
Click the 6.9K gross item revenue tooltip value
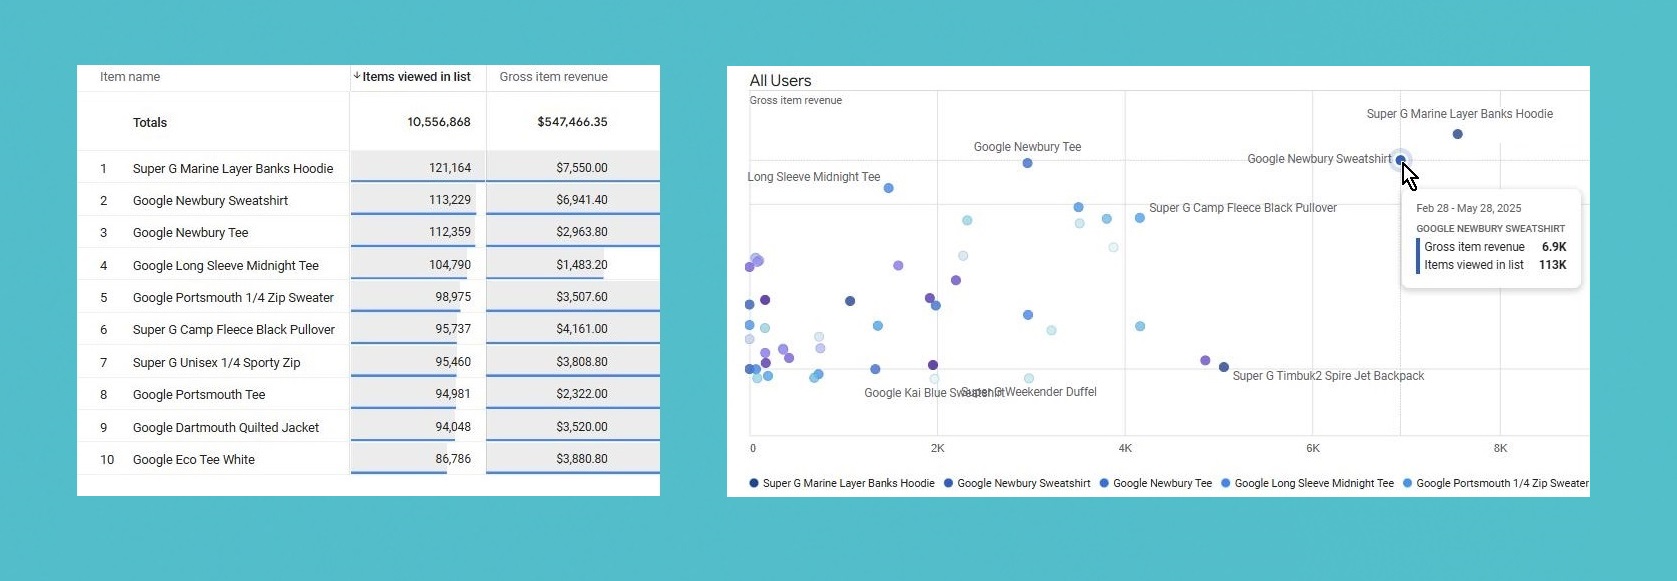(x=1554, y=247)
